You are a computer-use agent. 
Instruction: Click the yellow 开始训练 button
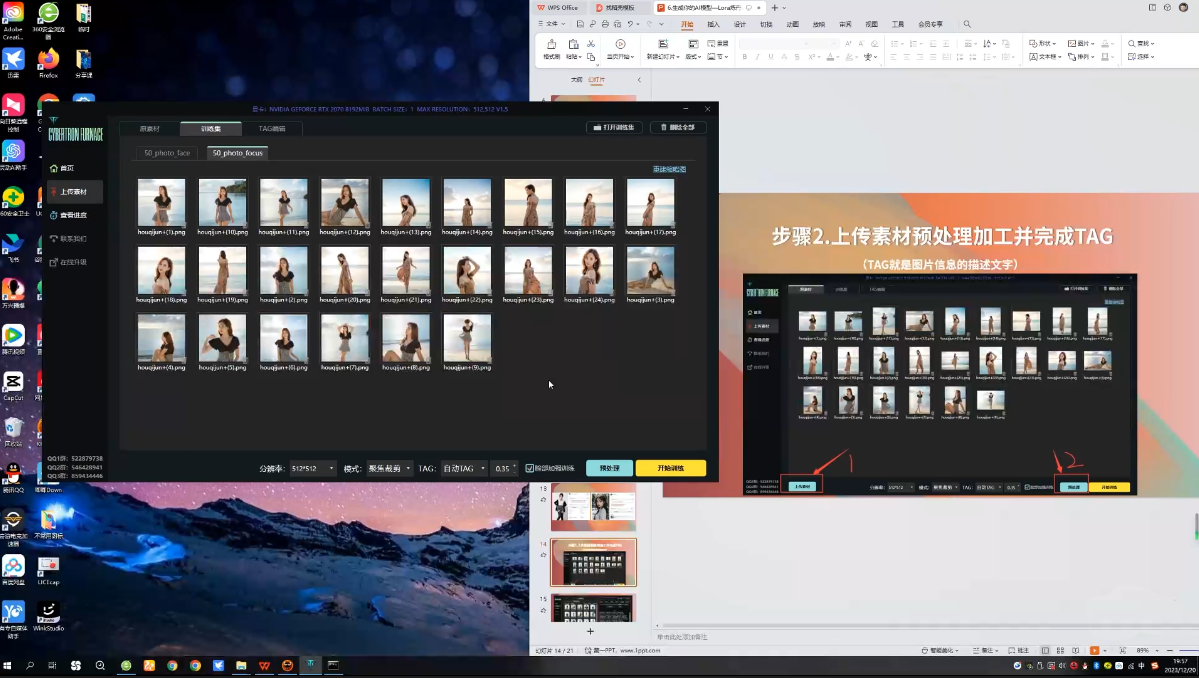coord(671,468)
